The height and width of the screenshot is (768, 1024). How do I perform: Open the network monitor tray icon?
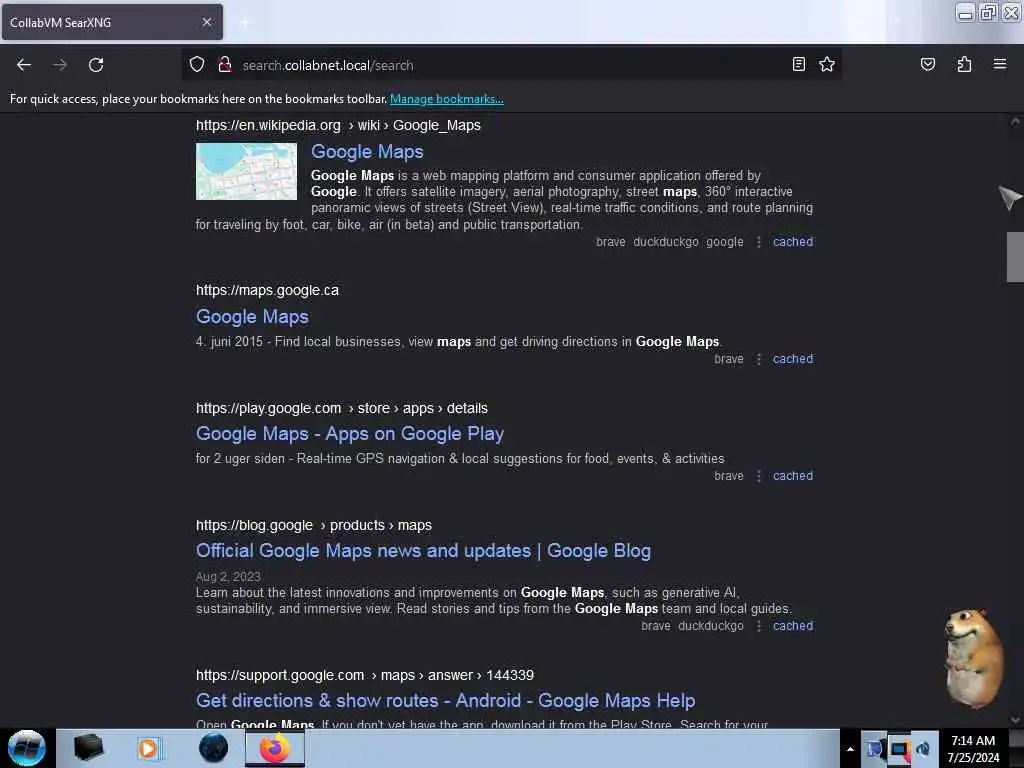(899, 749)
